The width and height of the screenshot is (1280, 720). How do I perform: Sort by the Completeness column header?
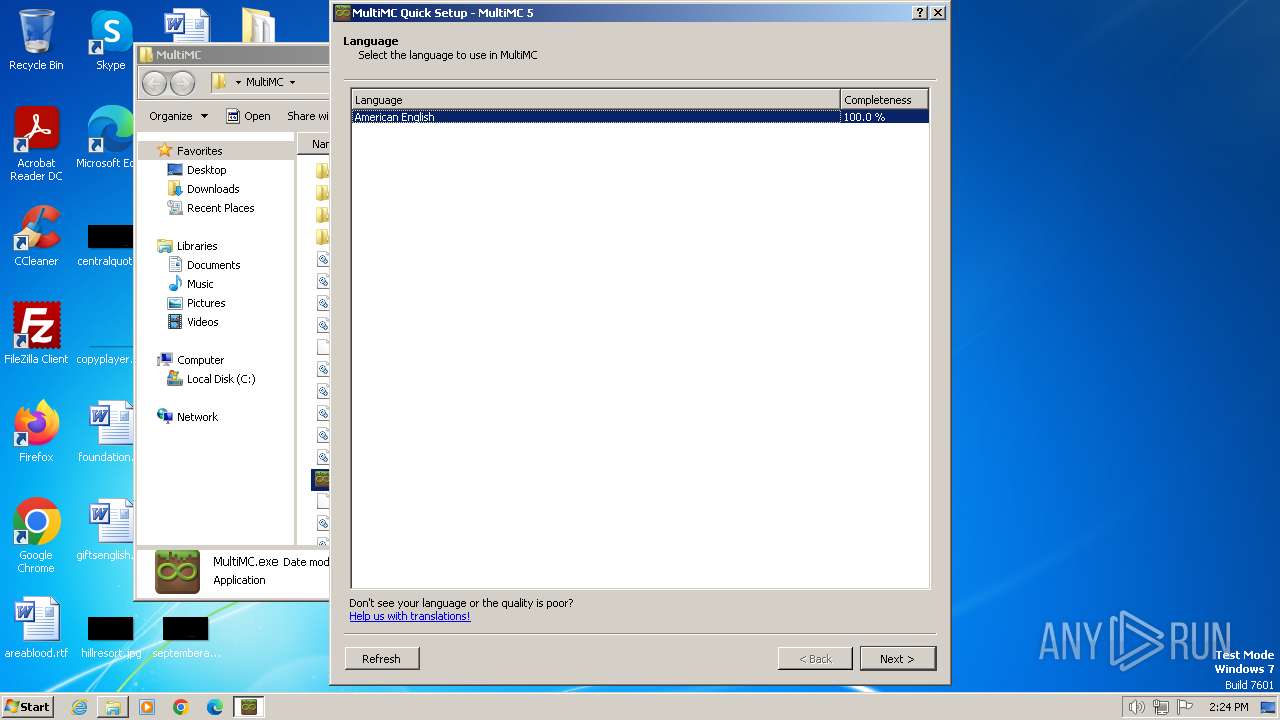pyautogui.click(x=884, y=100)
